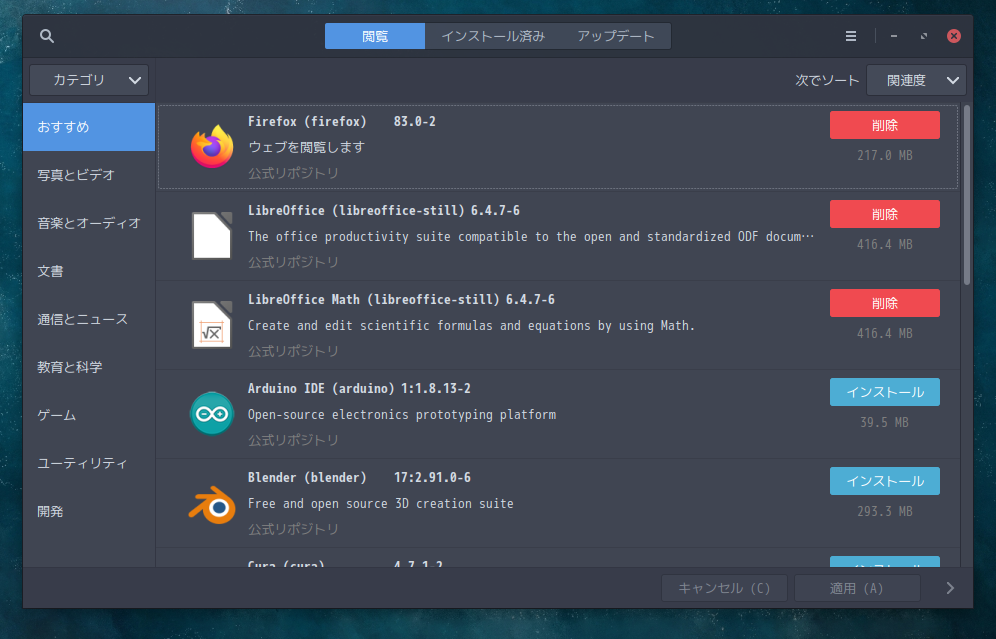Select the おすすめ category
Image resolution: width=996 pixels, height=639 pixels.
(x=89, y=127)
